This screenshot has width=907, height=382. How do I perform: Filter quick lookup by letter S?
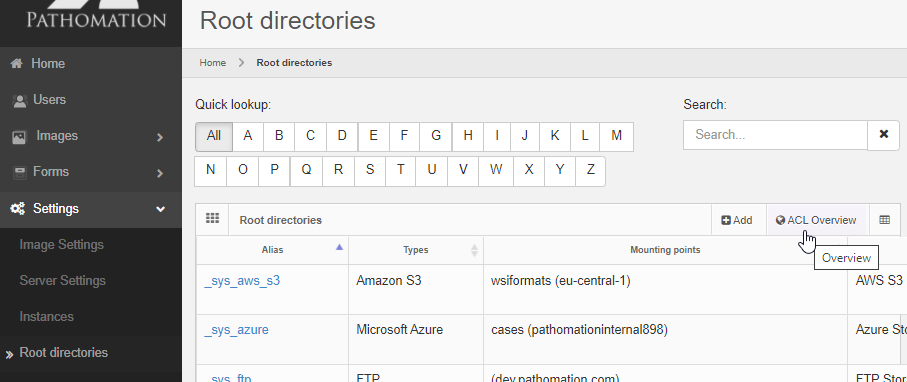[370, 170]
